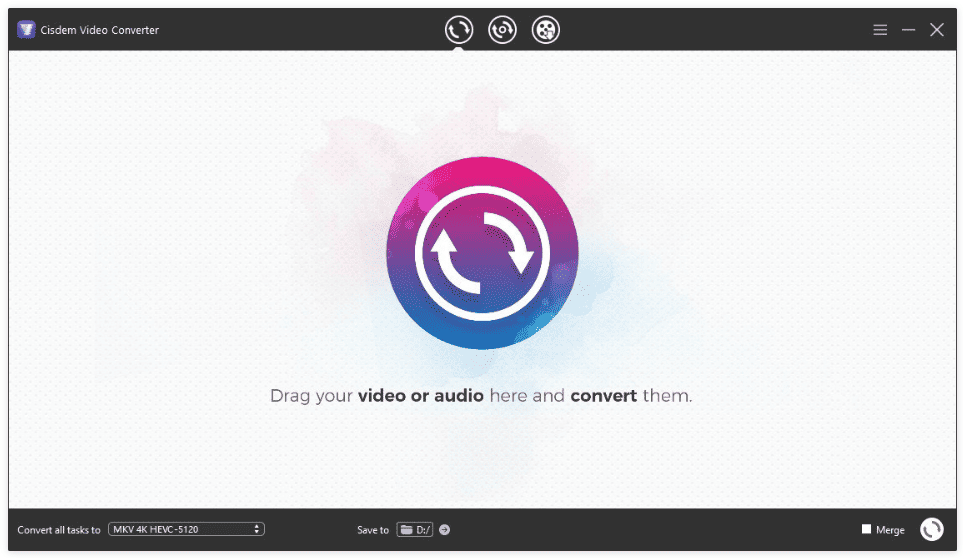Image resolution: width=963 pixels, height=558 pixels.
Task: Minimize the Cisdem Video Converter window
Action: point(908,29)
